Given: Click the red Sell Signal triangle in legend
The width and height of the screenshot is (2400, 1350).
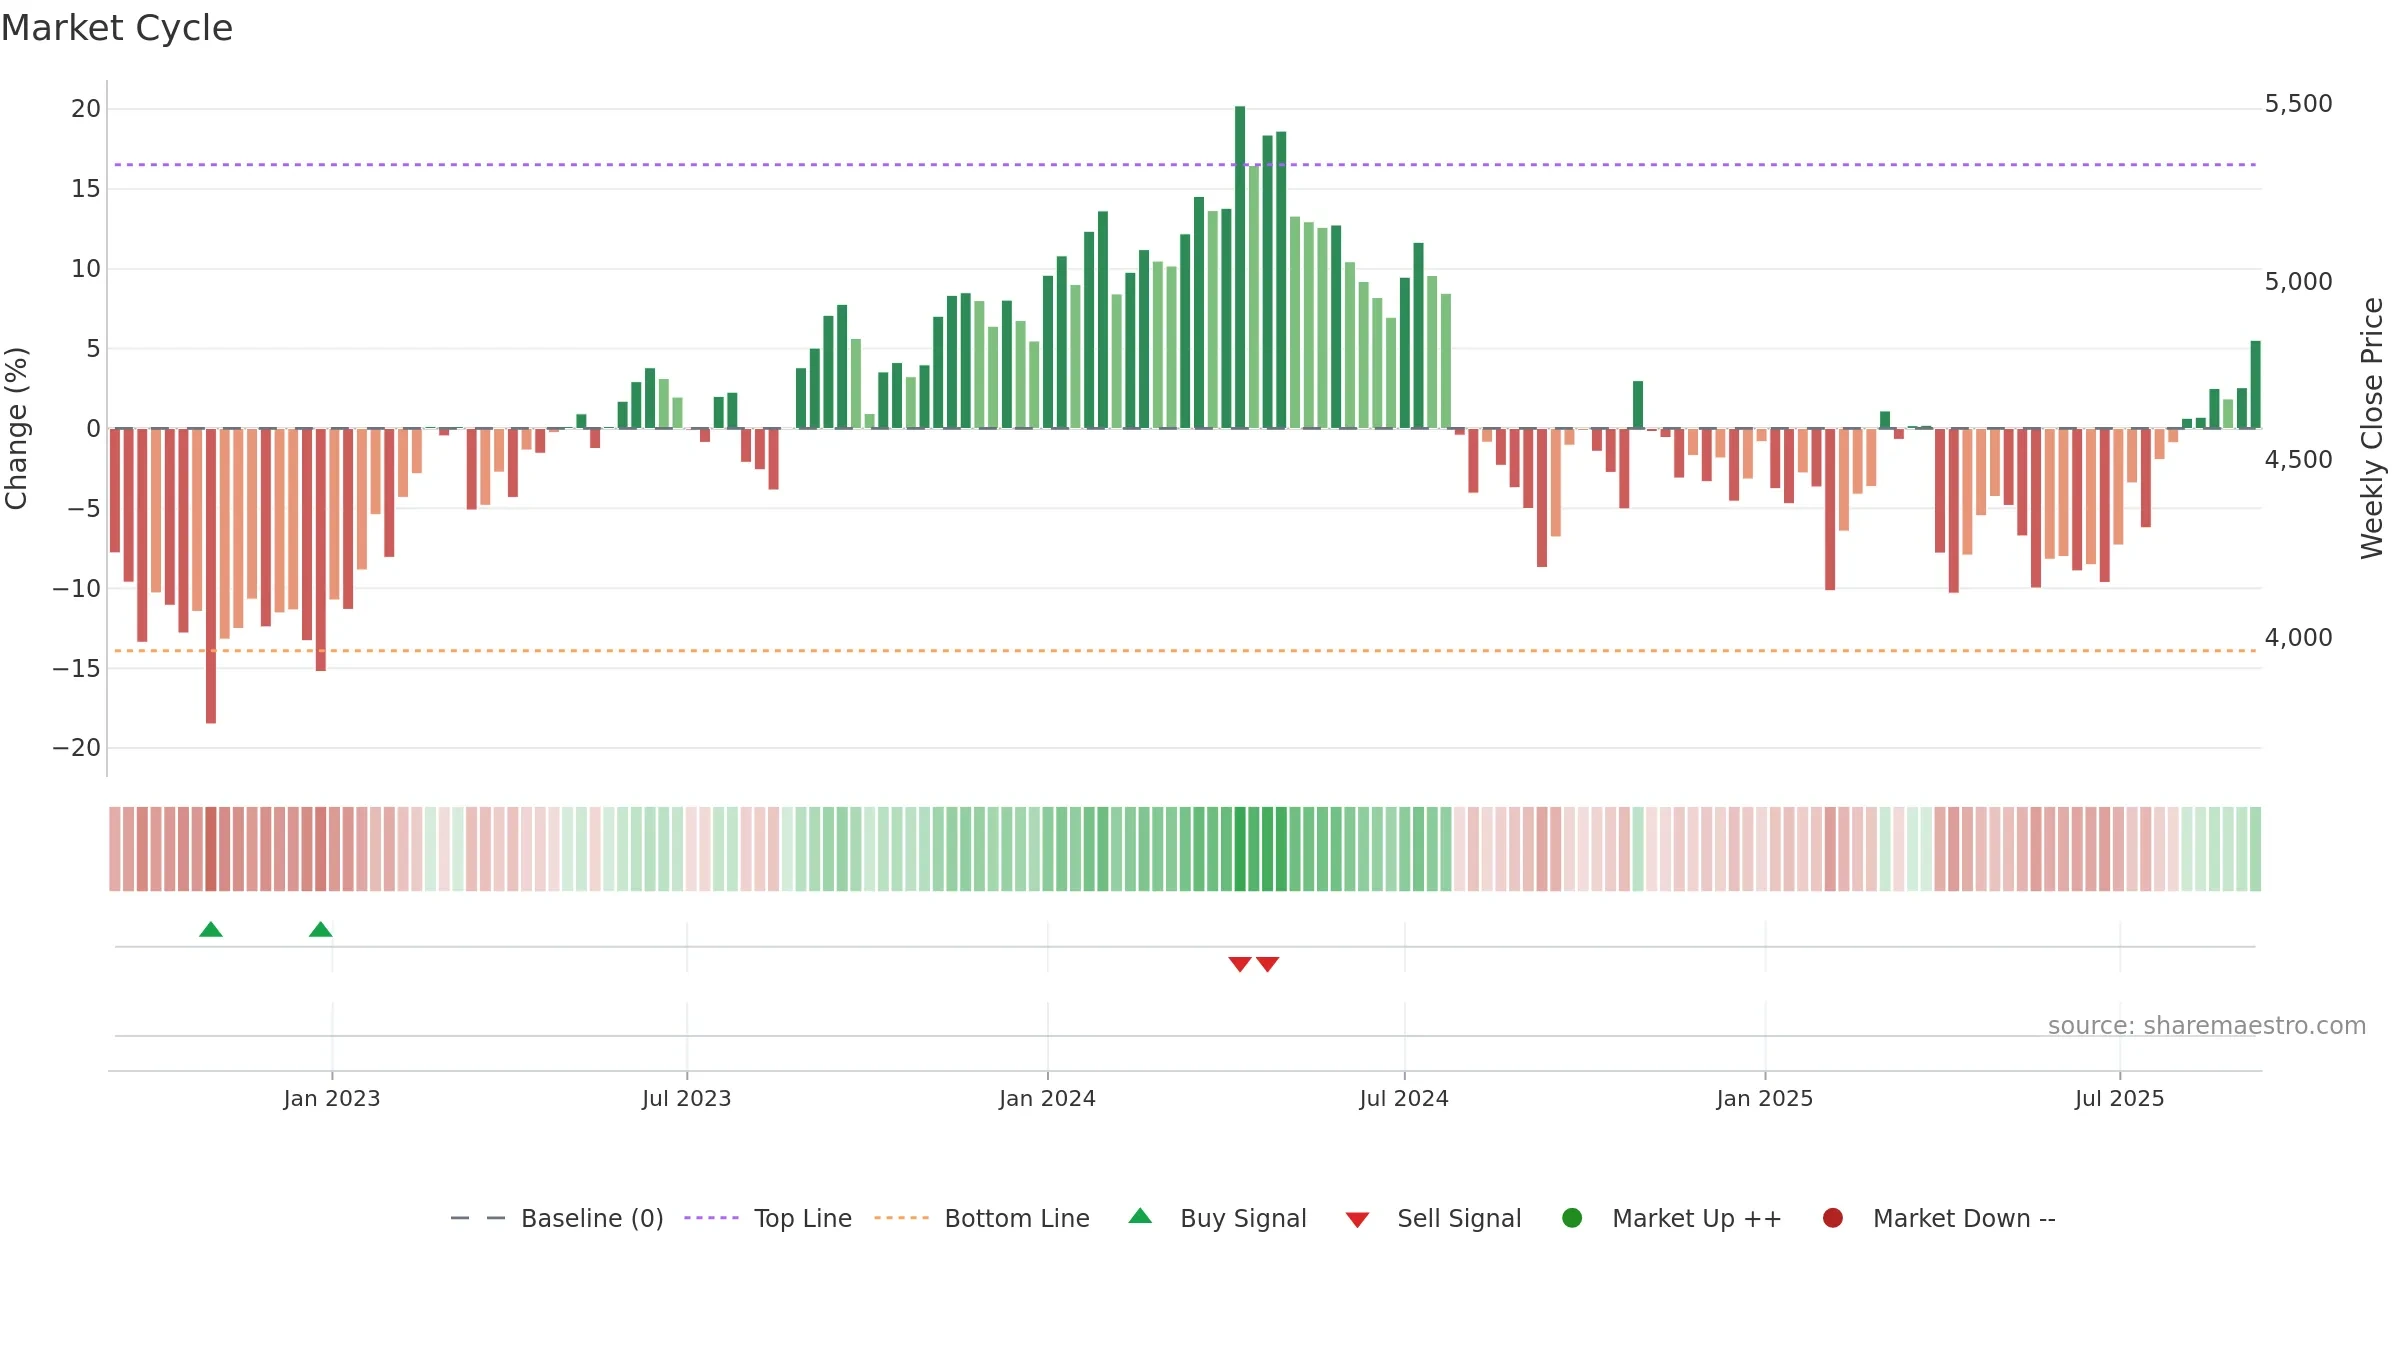Looking at the screenshot, I should pyautogui.click(x=1357, y=1220).
